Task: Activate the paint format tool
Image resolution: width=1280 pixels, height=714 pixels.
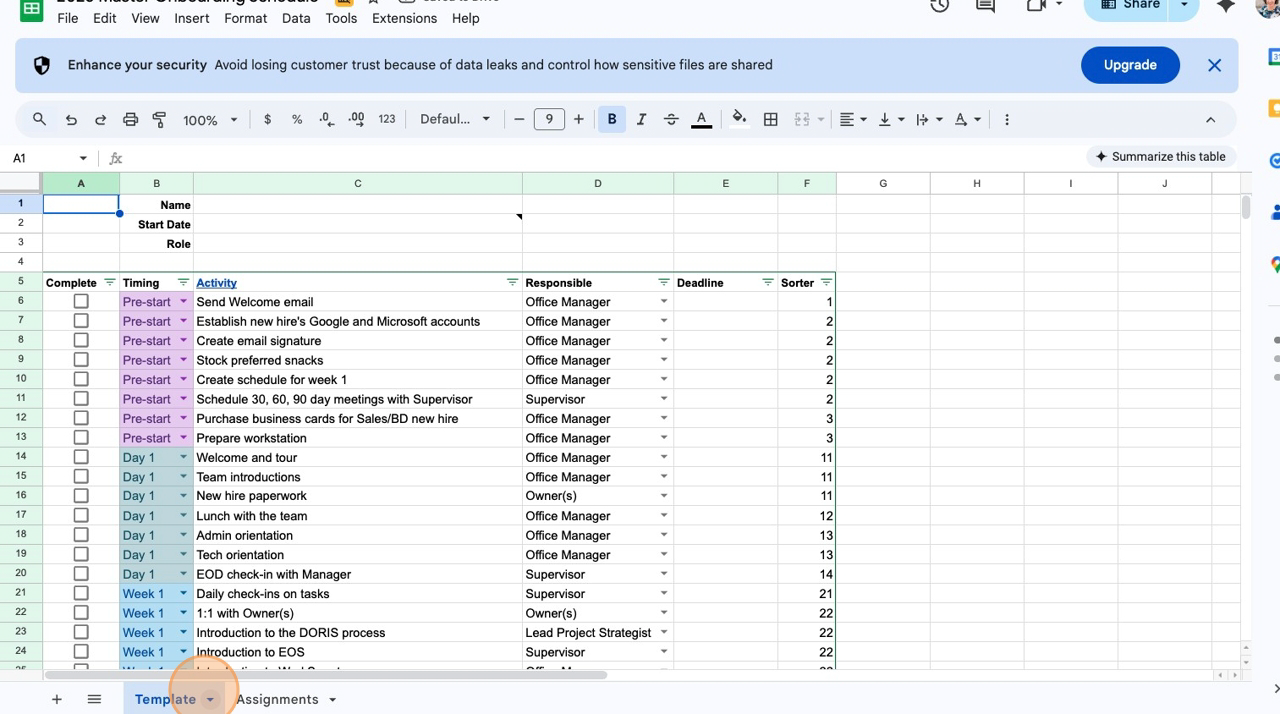Action: (159, 119)
